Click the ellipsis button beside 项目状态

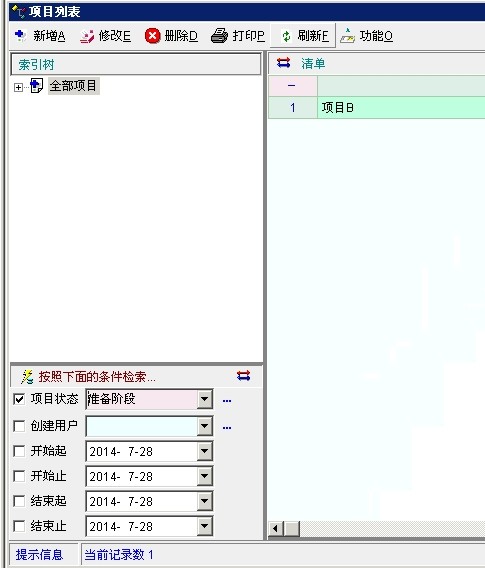coord(227,401)
